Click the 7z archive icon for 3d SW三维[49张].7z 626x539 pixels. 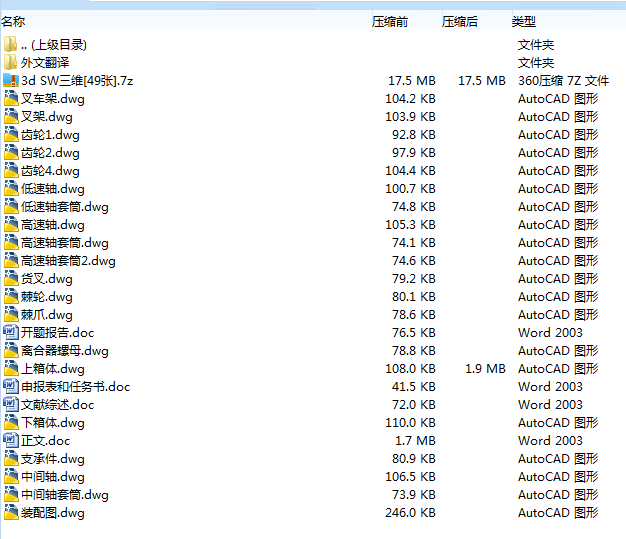11,80
